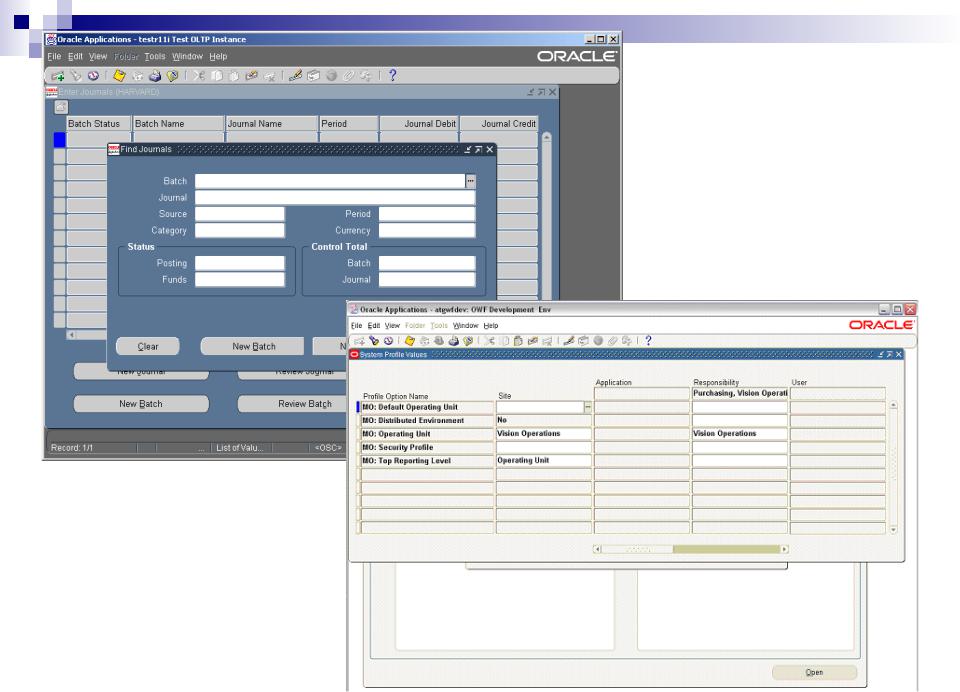Viewport: 960px width, 692px height.
Task: Open Show Navigator icon in testr11i toolbar
Action: coord(93,76)
